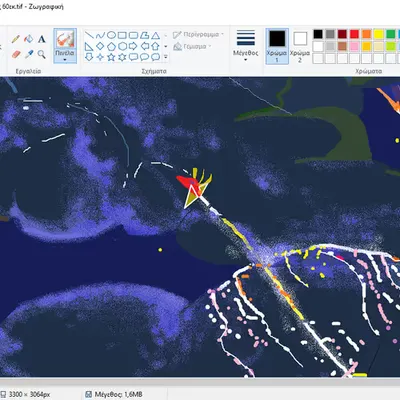
Task: Click the red shape on the canvas
Action: [186, 182]
